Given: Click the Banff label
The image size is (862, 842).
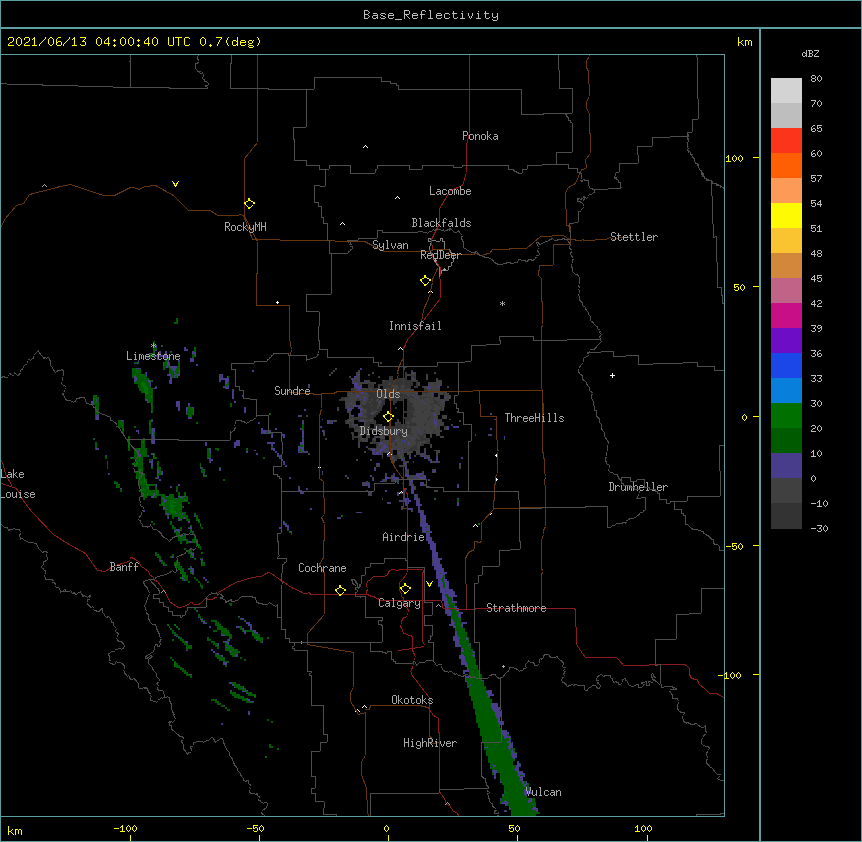Looking at the screenshot, I should 124,567.
